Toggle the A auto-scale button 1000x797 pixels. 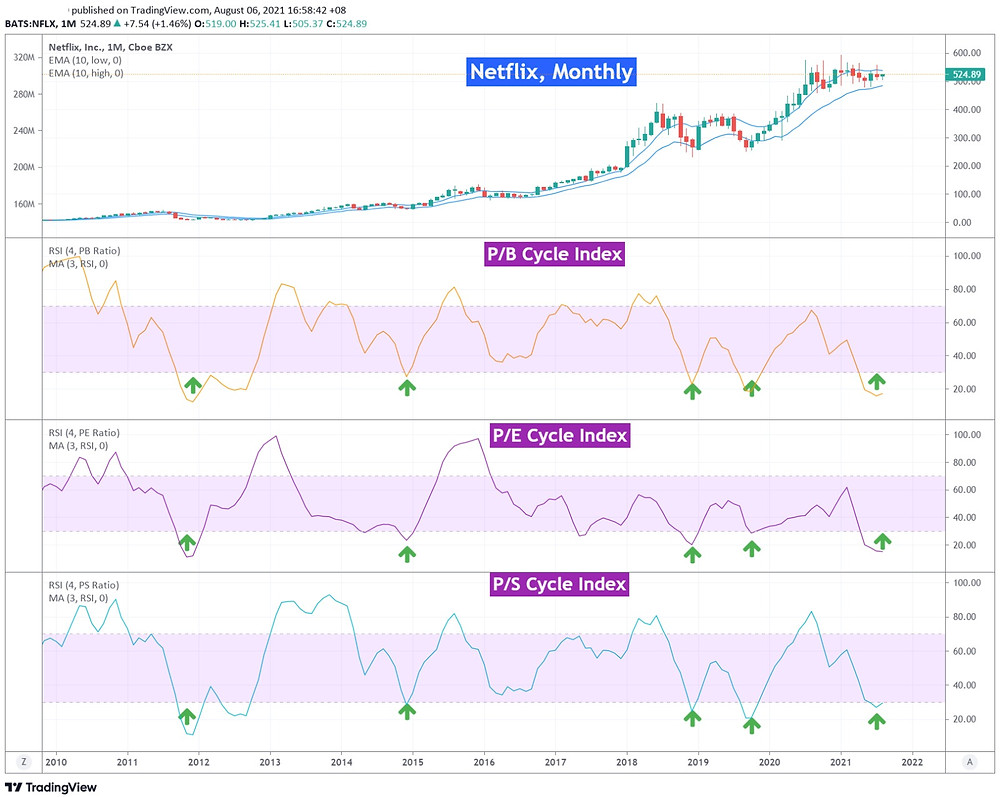970,761
